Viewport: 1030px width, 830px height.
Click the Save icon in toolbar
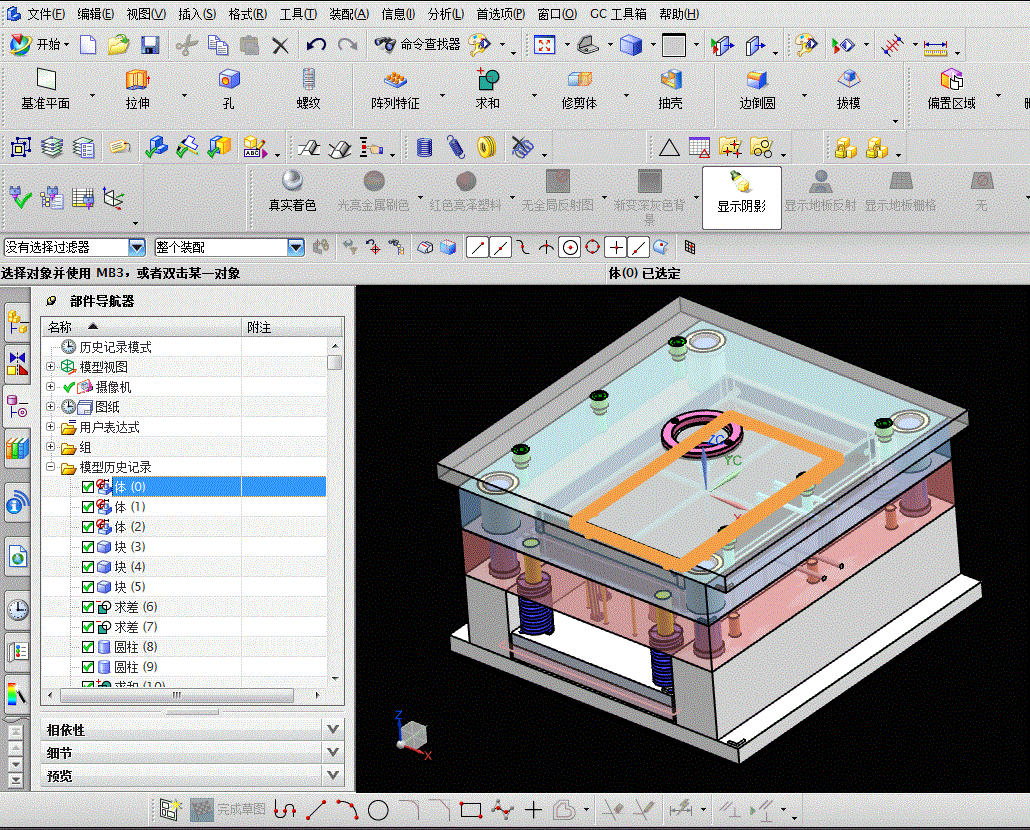pos(150,45)
